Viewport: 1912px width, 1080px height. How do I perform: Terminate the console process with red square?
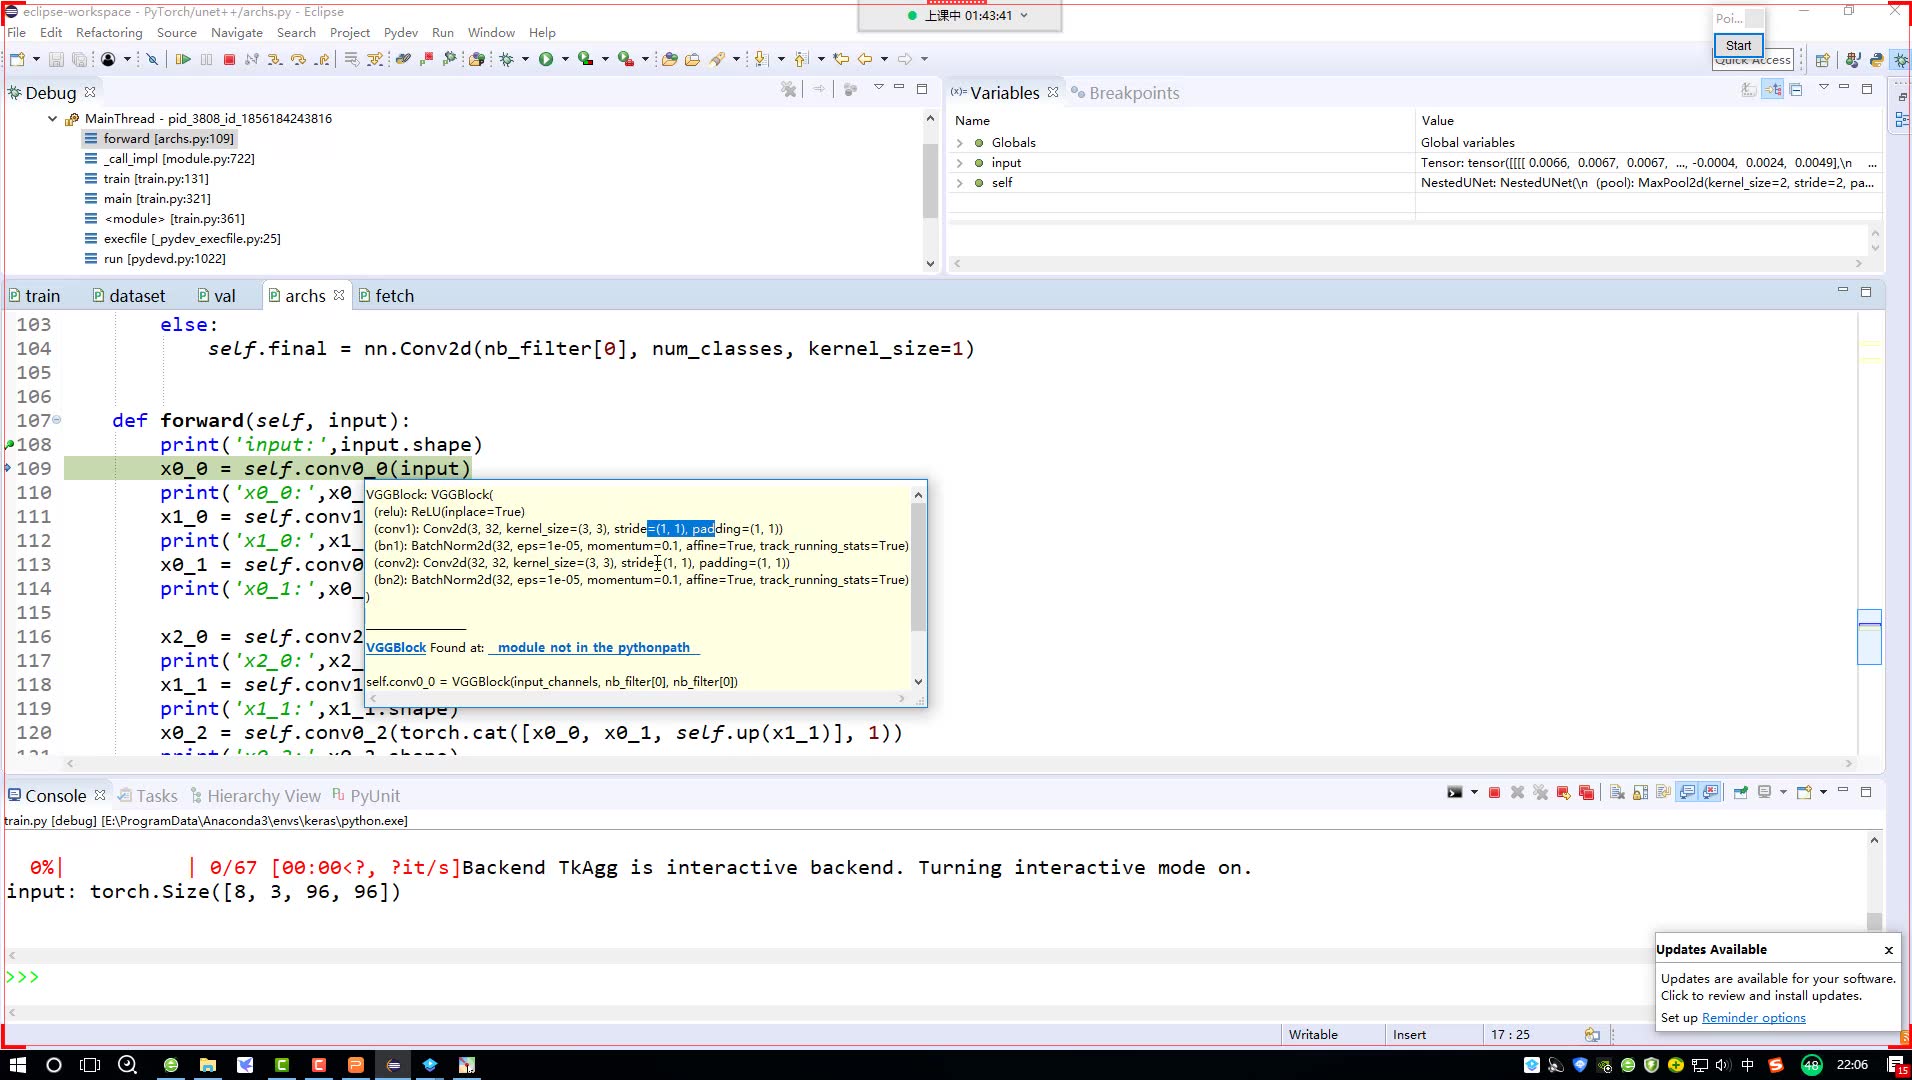point(1494,793)
